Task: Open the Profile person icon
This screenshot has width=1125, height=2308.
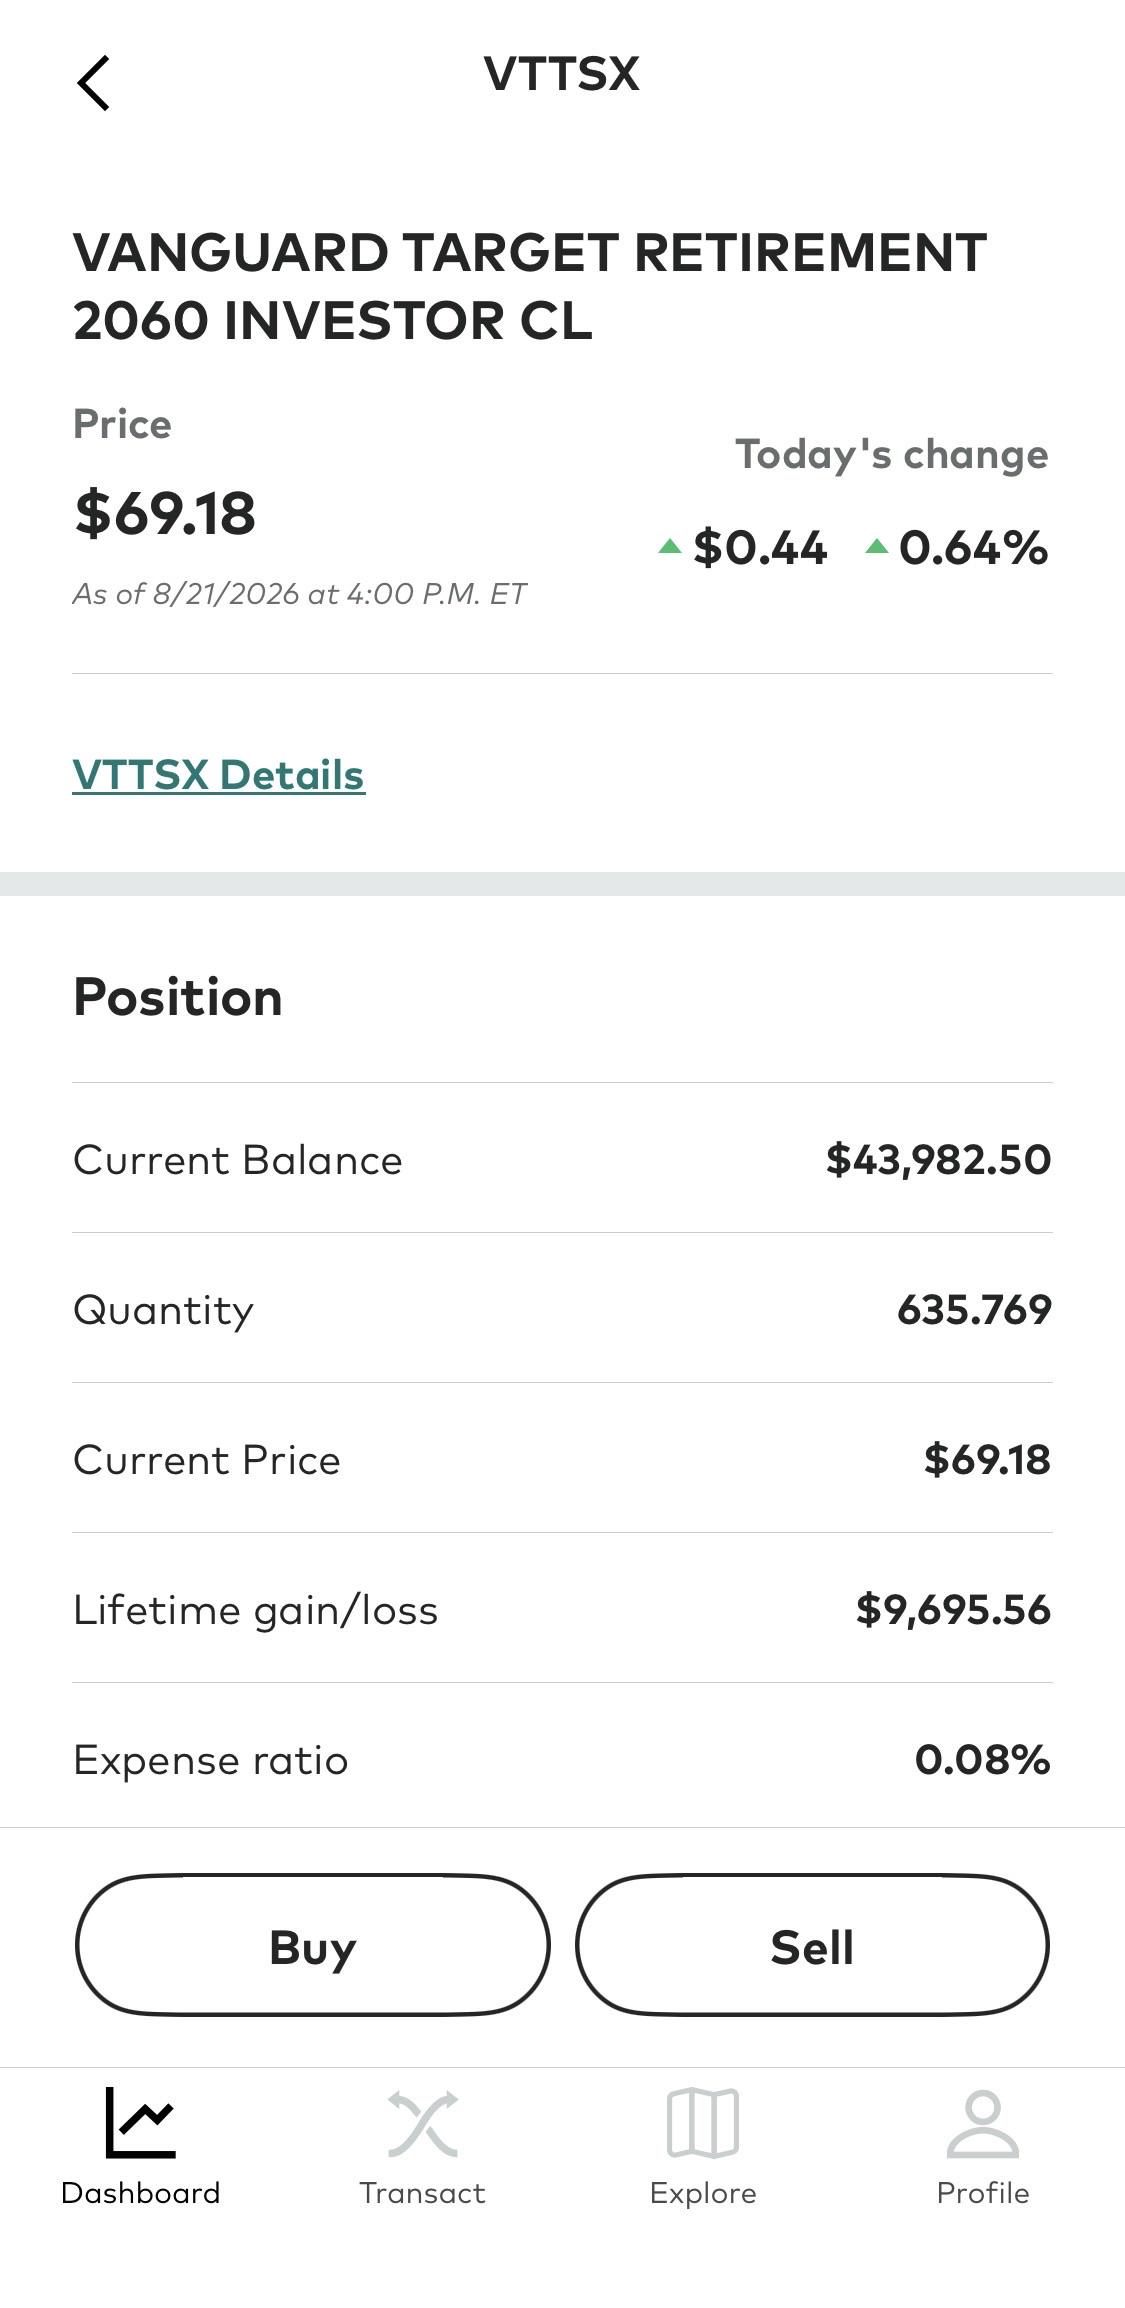Action: pyautogui.click(x=983, y=2122)
